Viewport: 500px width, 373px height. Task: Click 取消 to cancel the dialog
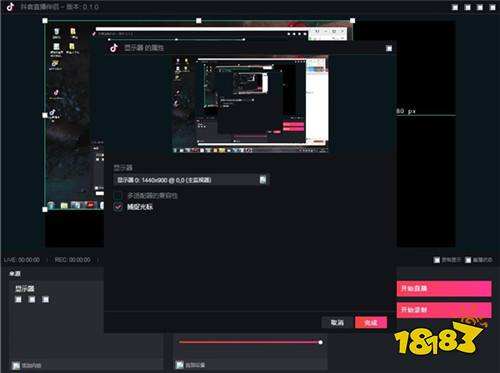tap(337, 322)
